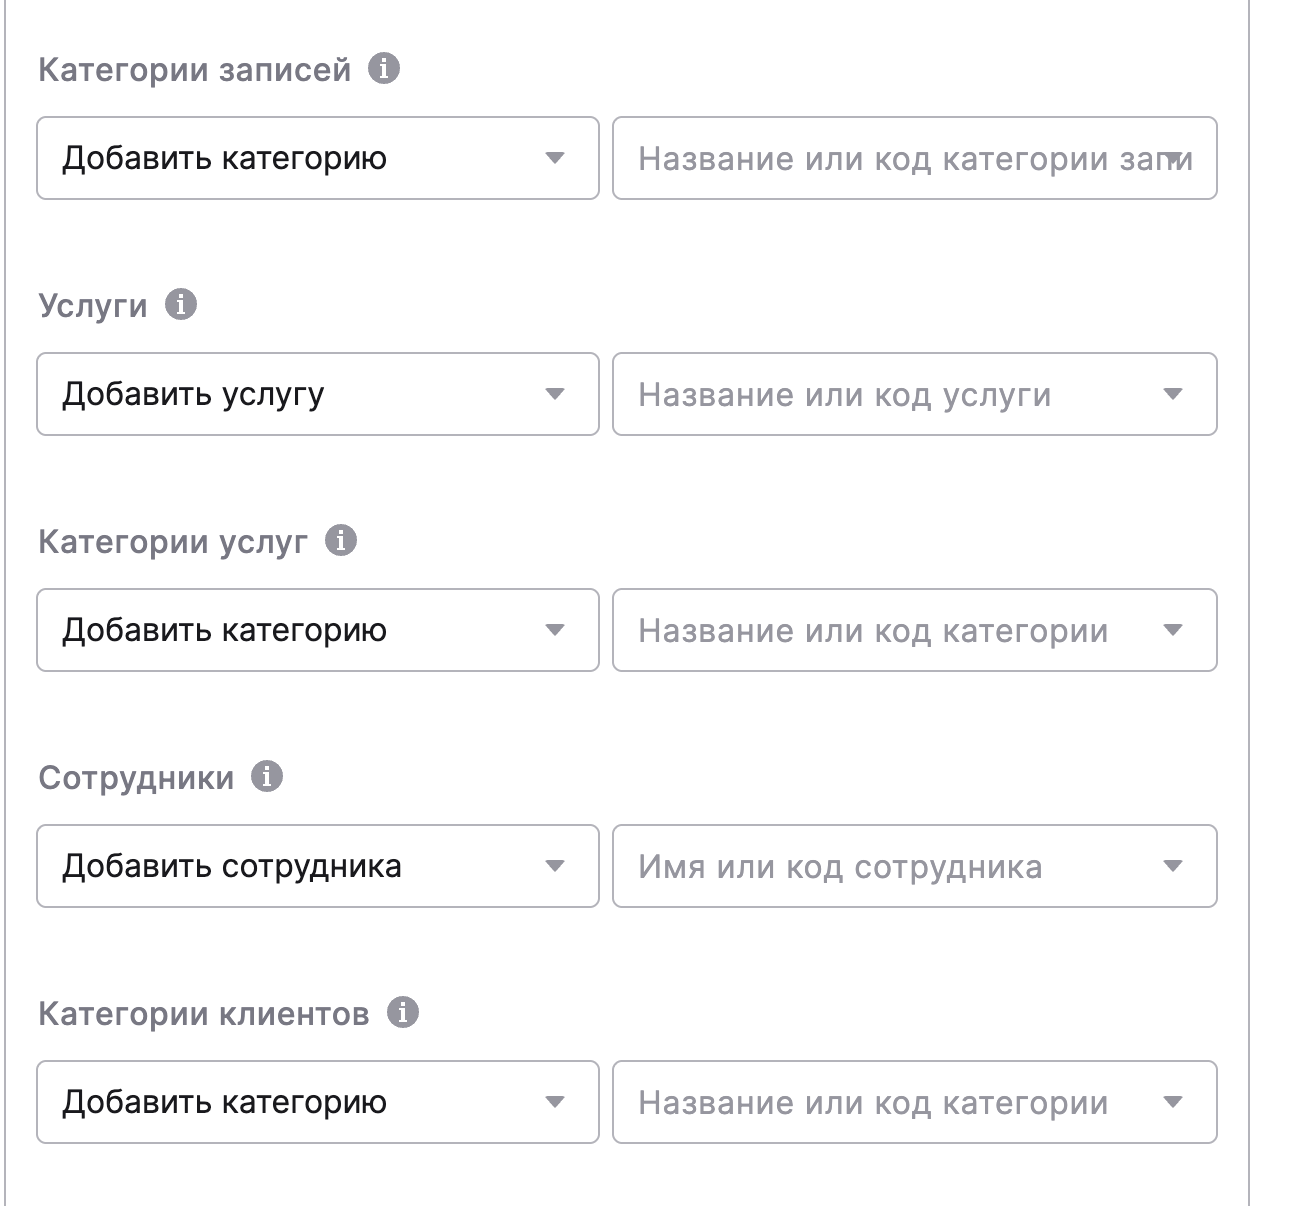Click arrow in service category code field
This screenshot has width=1290, height=1206.
1174,630
